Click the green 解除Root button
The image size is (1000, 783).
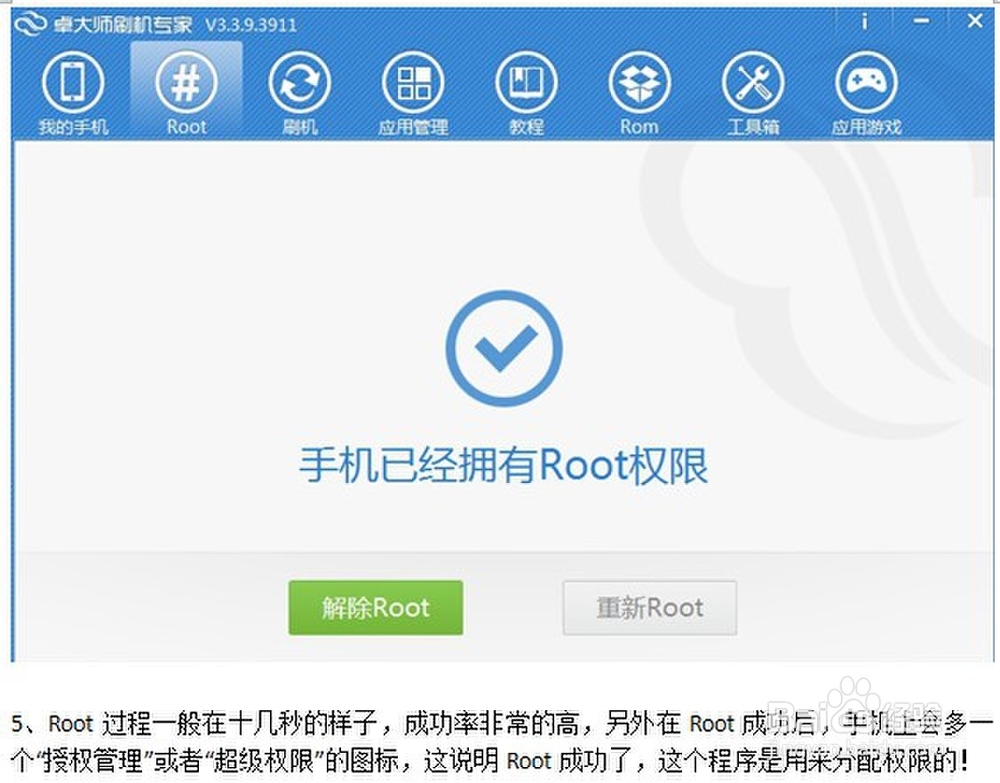tap(375, 607)
